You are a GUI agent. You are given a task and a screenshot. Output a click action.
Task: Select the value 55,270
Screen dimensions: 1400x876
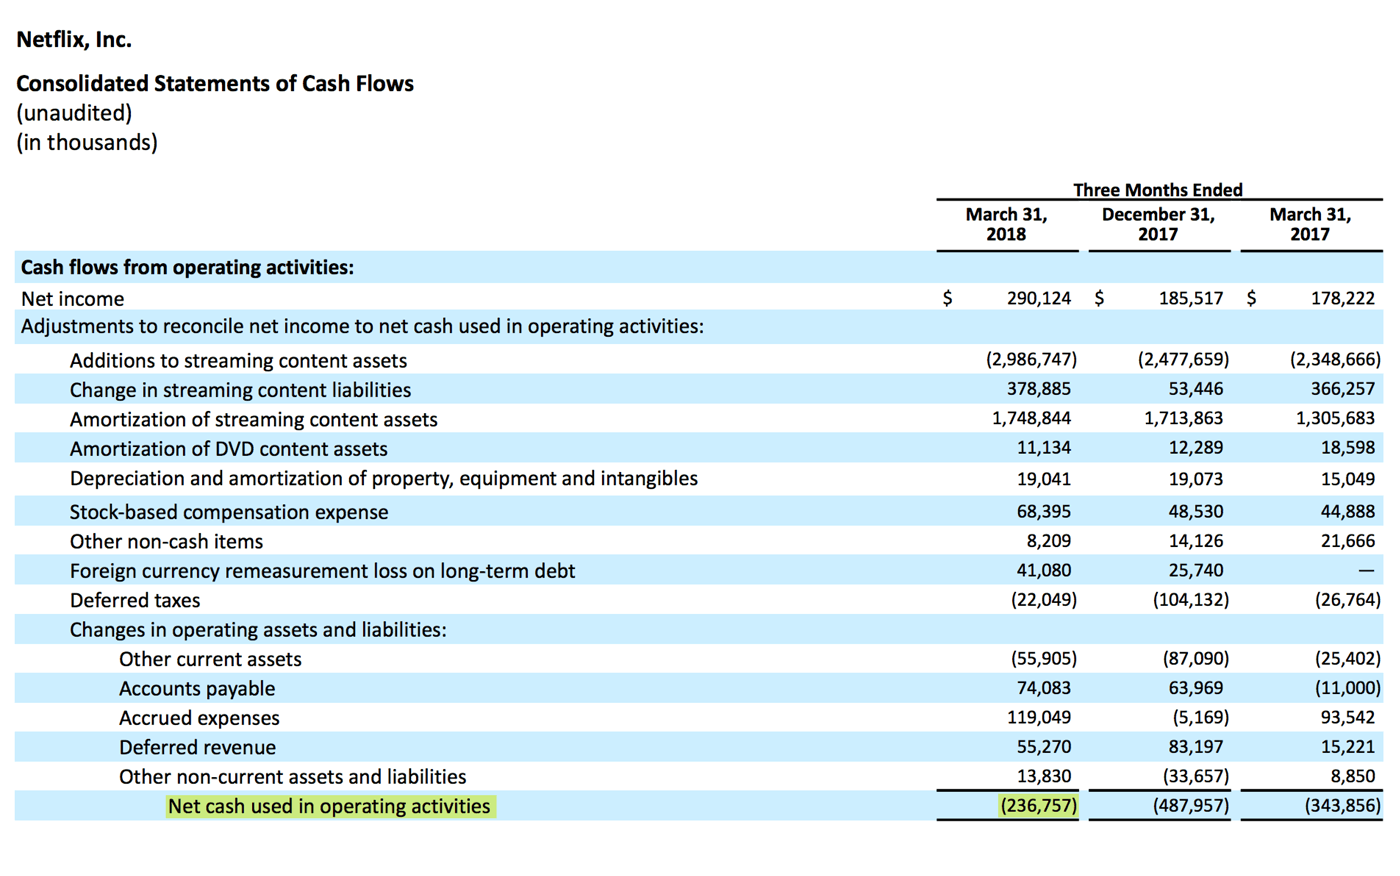[x=1044, y=747]
